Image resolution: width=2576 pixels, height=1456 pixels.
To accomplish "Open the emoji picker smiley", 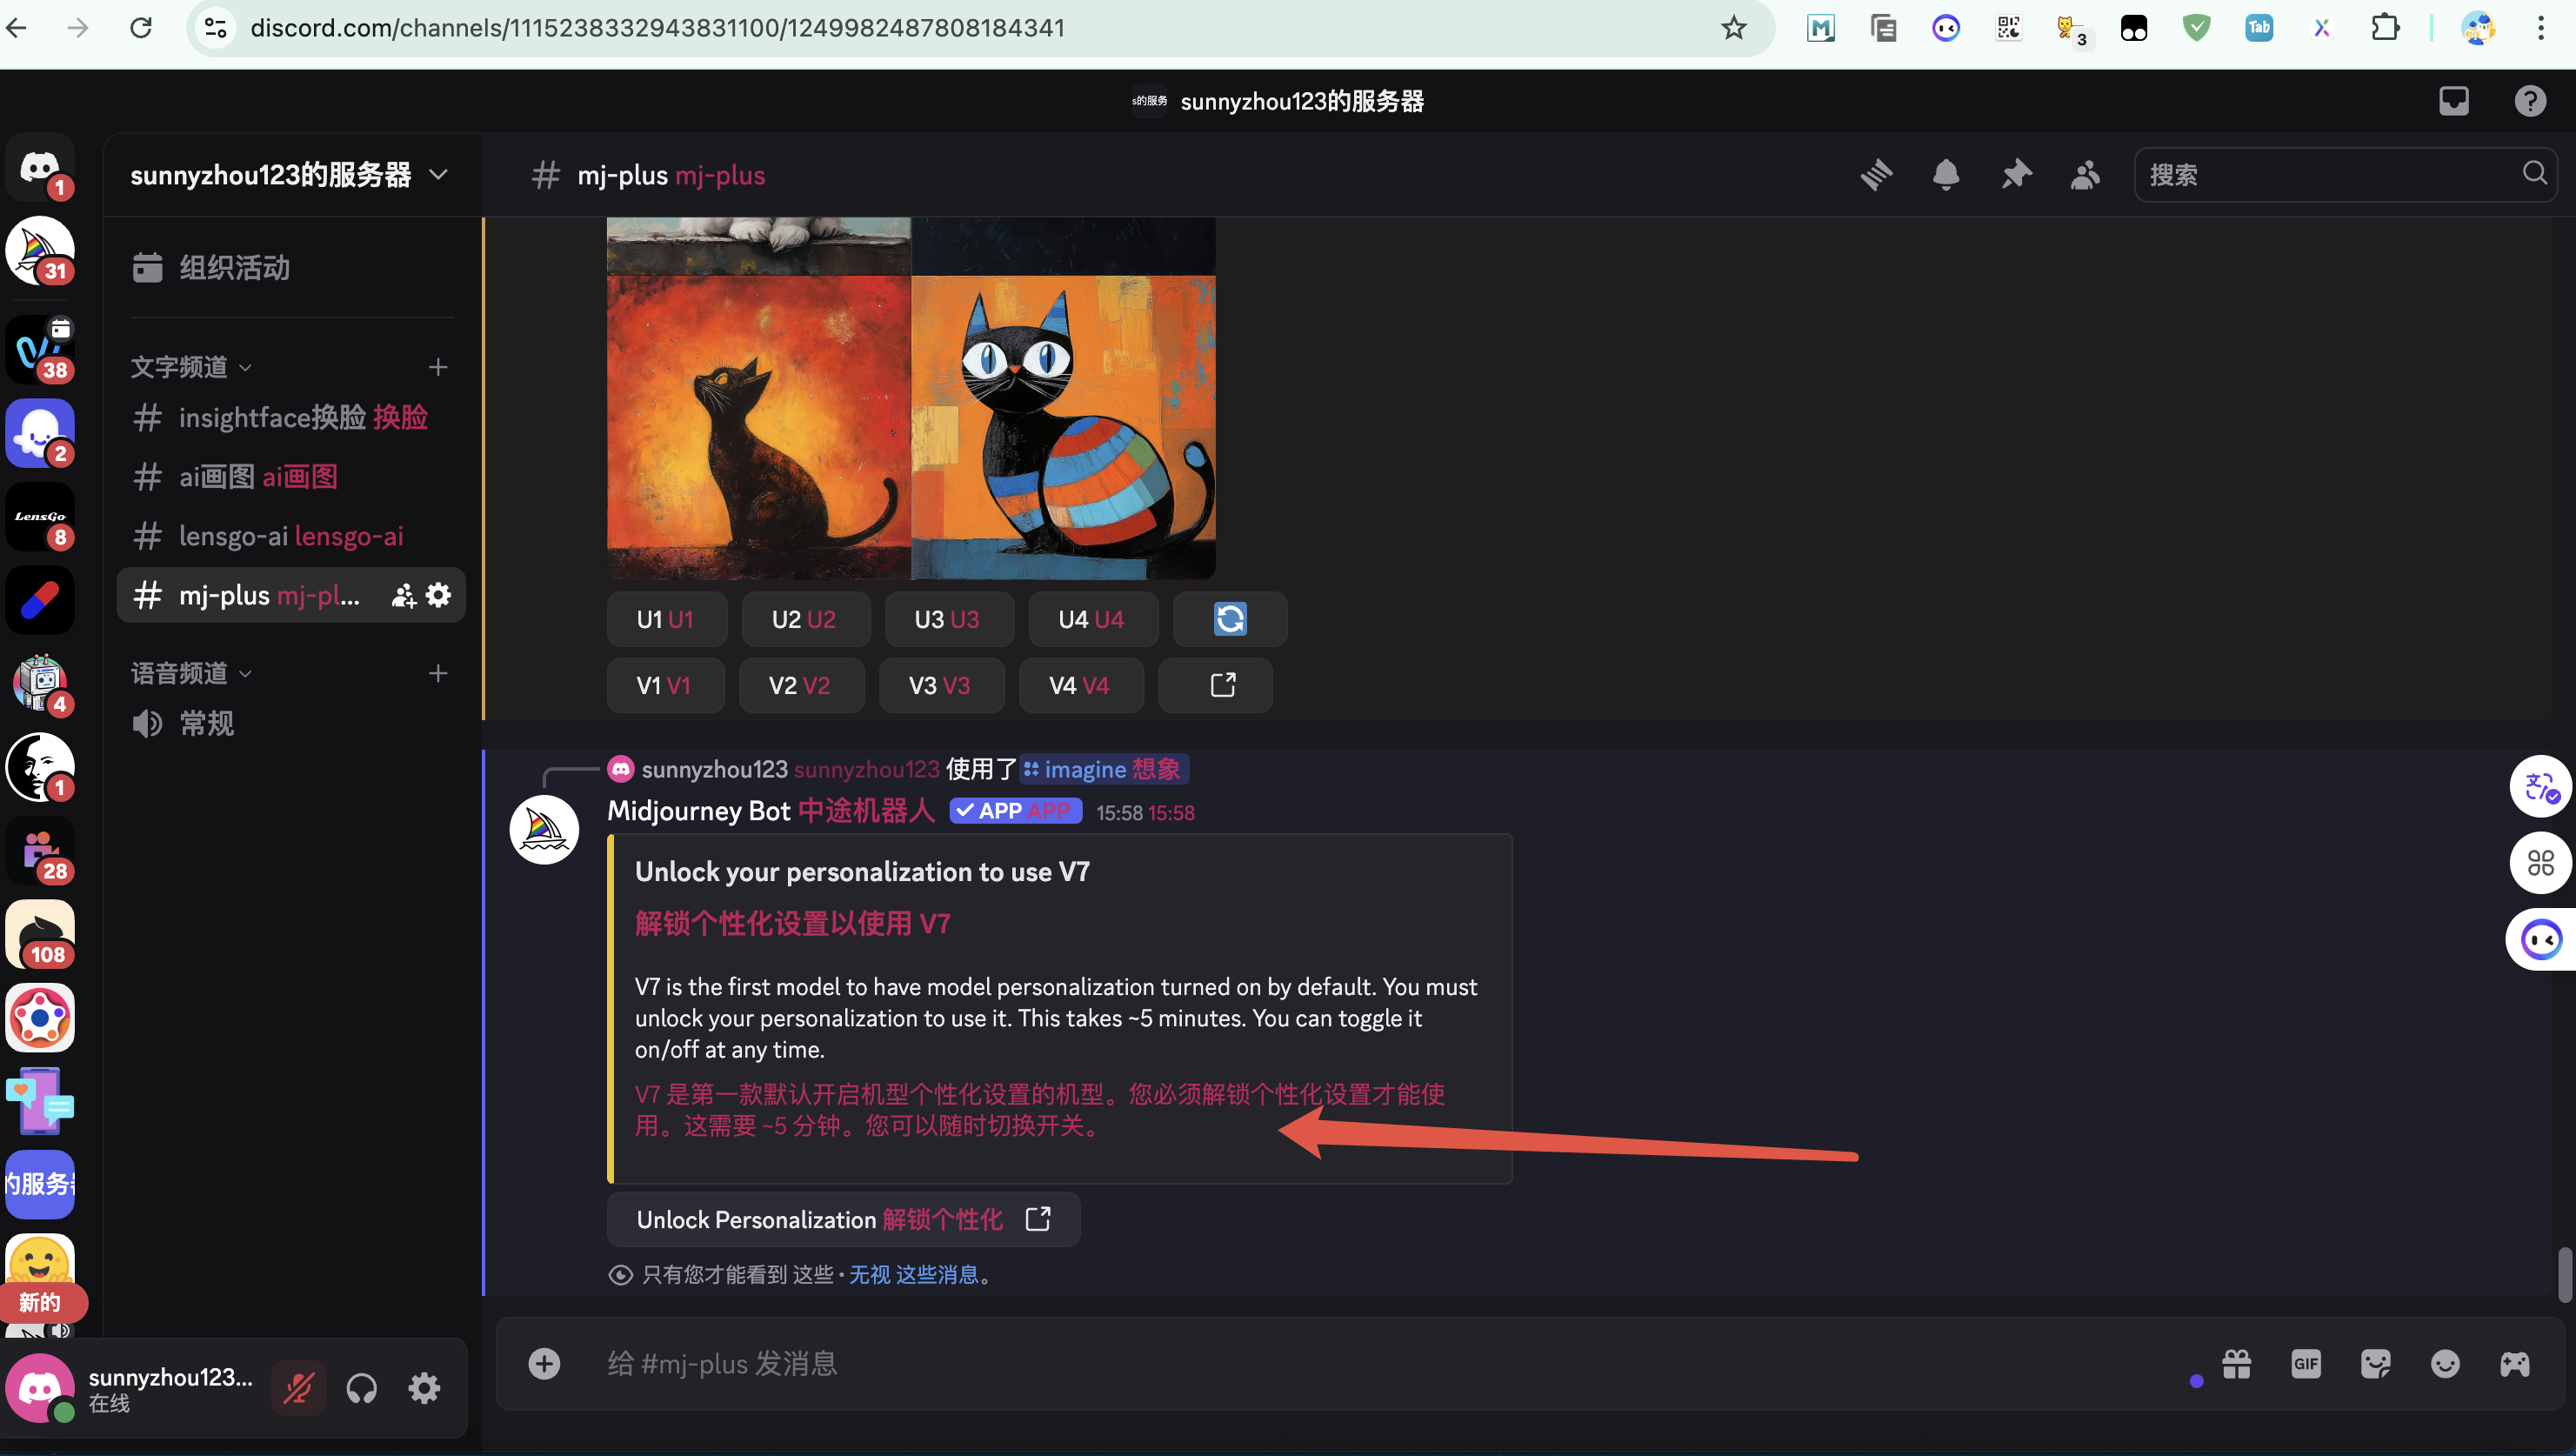I will (x=2445, y=1363).
